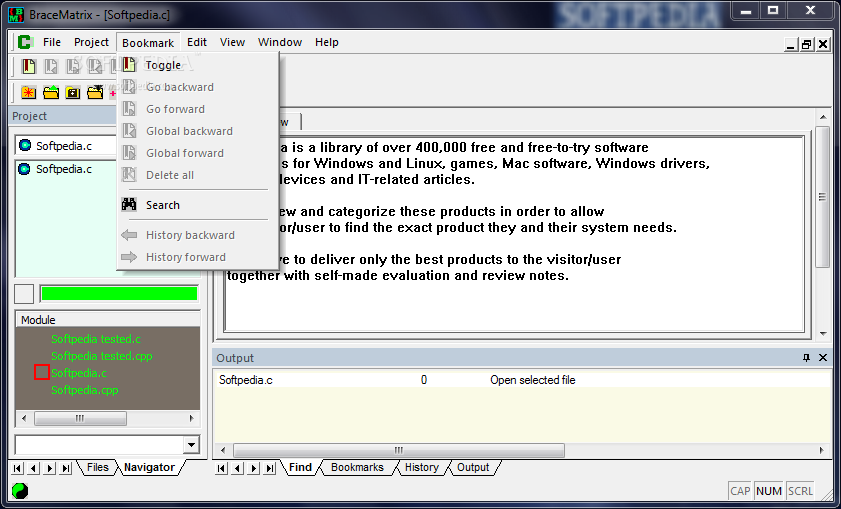Click the small square button beside green bar
The height and width of the screenshot is (509, 841).
tap(24, 293)
